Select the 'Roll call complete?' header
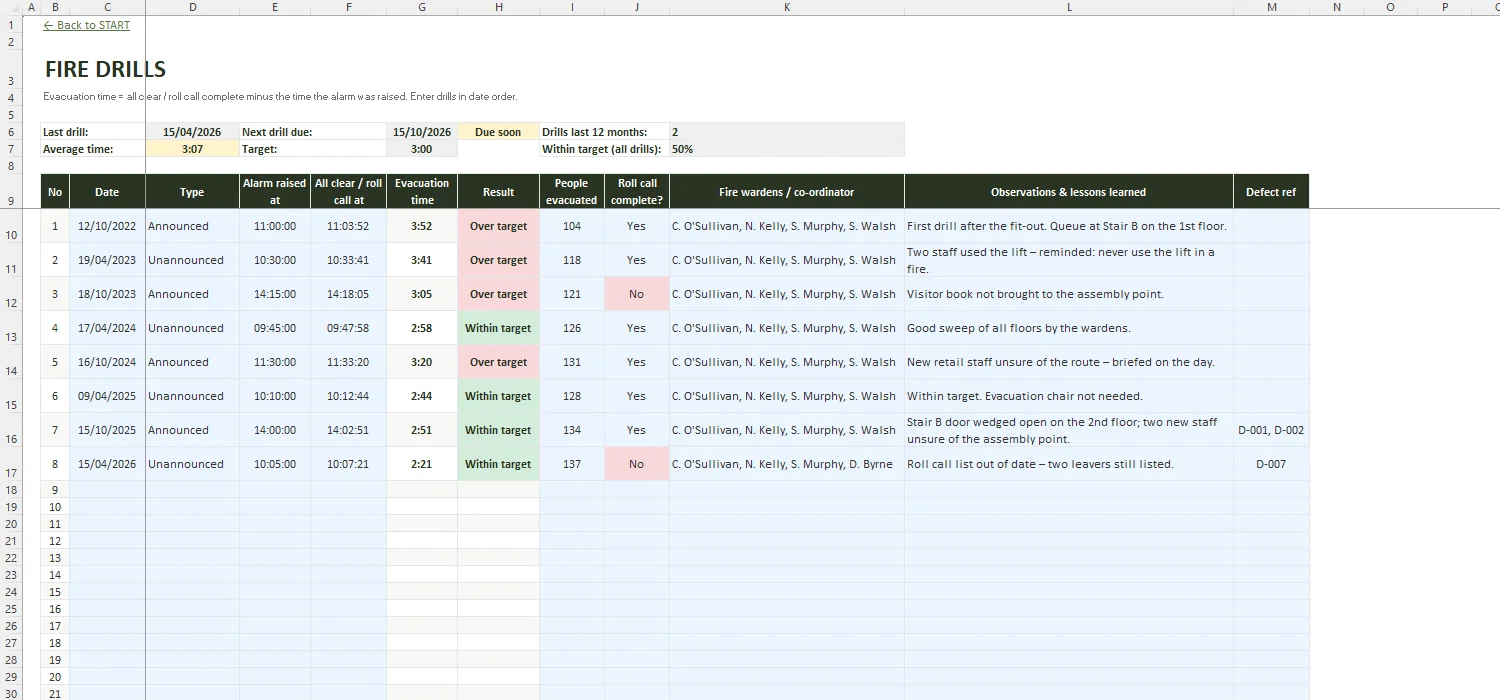This screenshot has height=700, width=1500. click(637, 192)
